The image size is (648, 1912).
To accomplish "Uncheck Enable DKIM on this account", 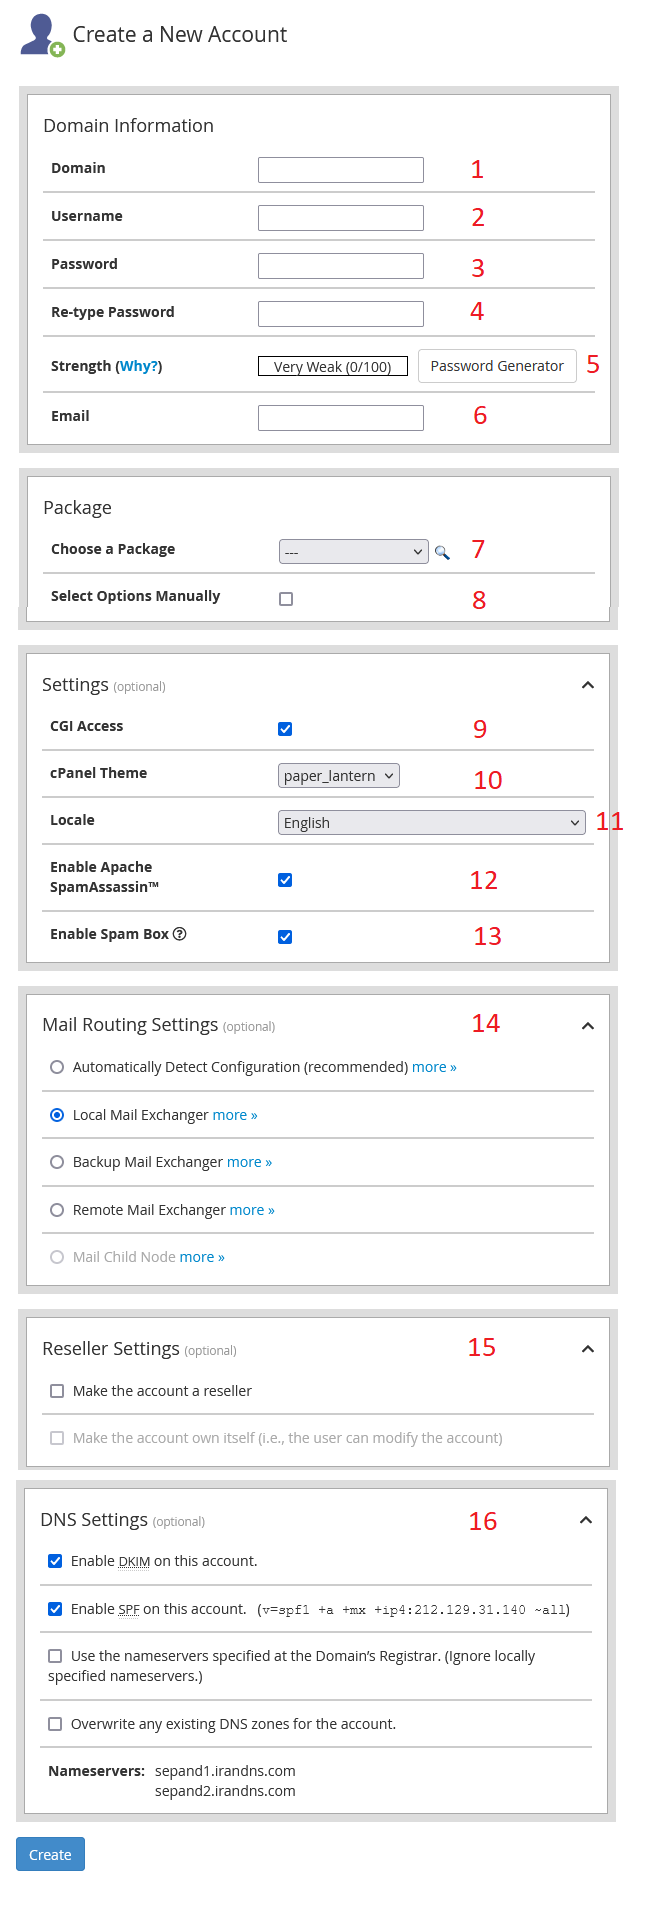I will click(x=55, y=1561).
